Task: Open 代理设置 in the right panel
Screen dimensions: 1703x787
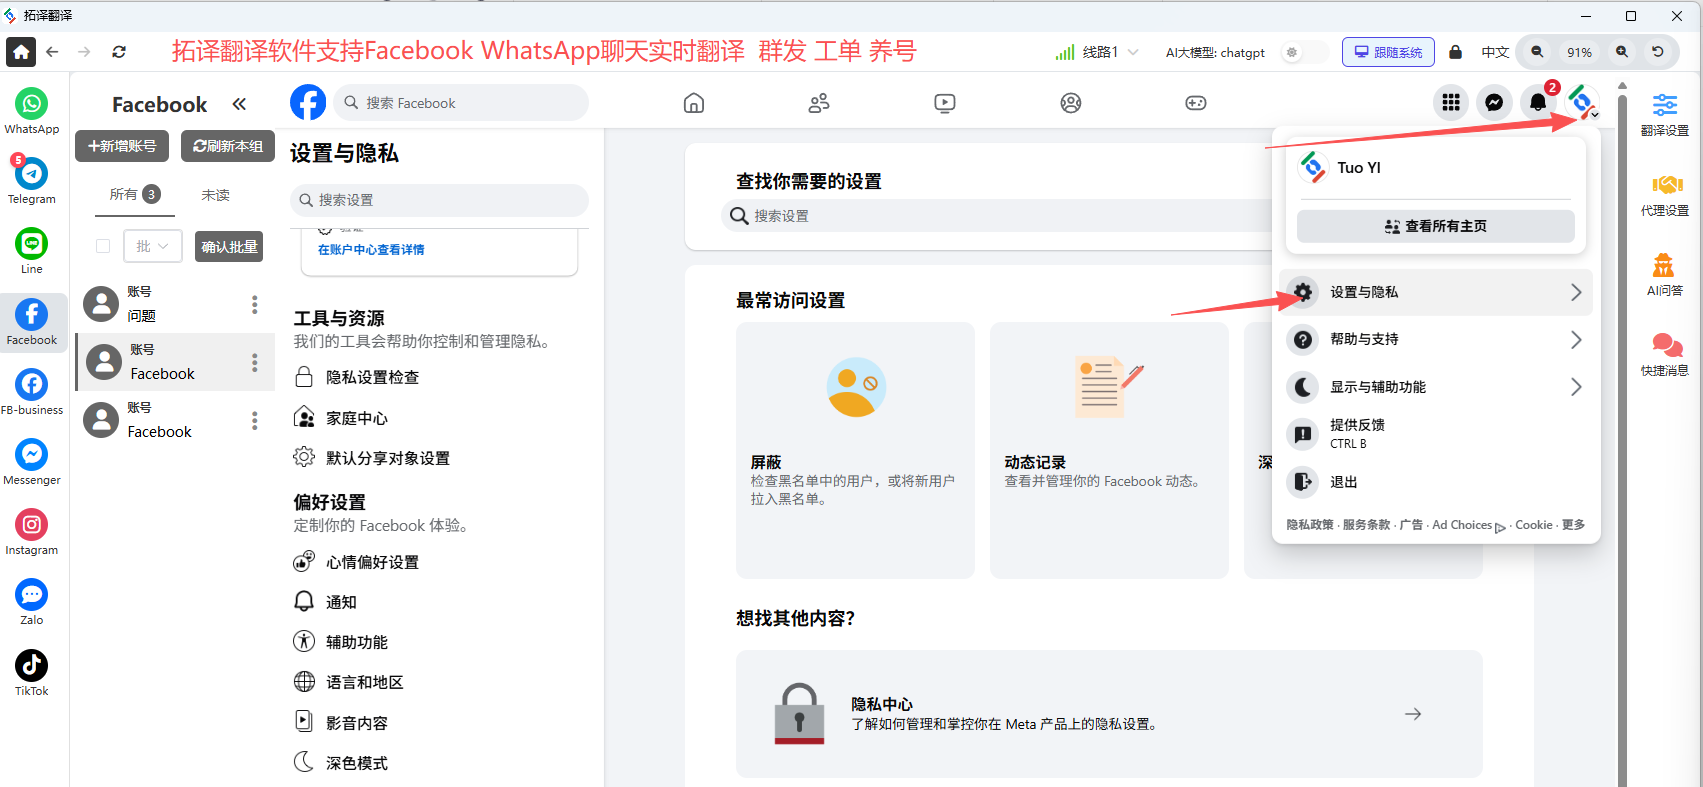Action: tap(1665, 194)
